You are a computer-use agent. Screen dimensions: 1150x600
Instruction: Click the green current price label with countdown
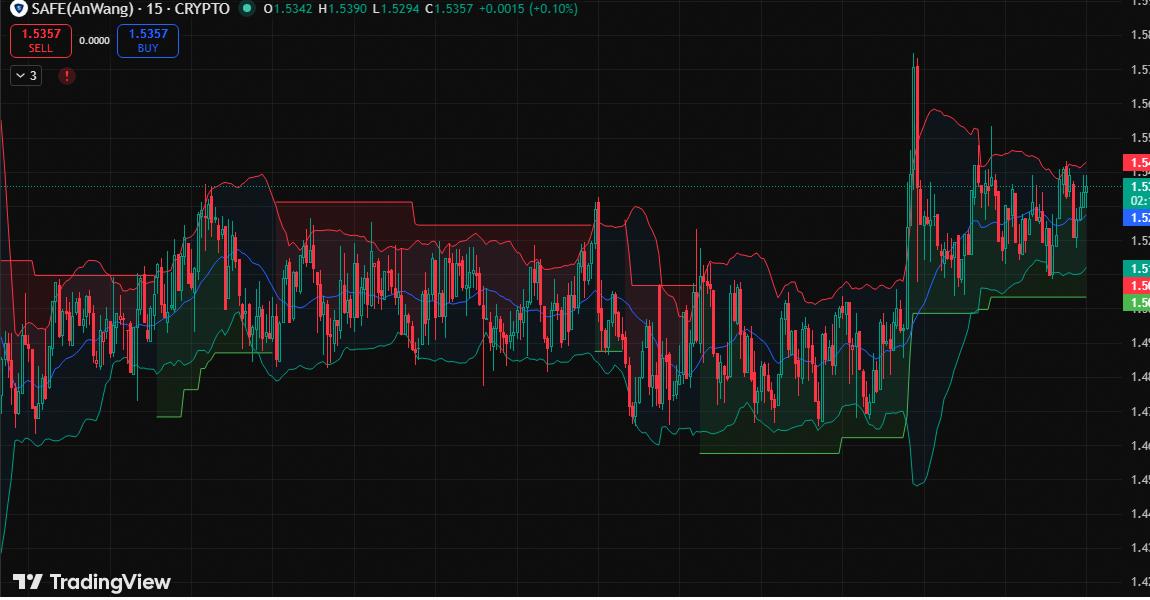pyautogui.click(x=1136, y=194)
